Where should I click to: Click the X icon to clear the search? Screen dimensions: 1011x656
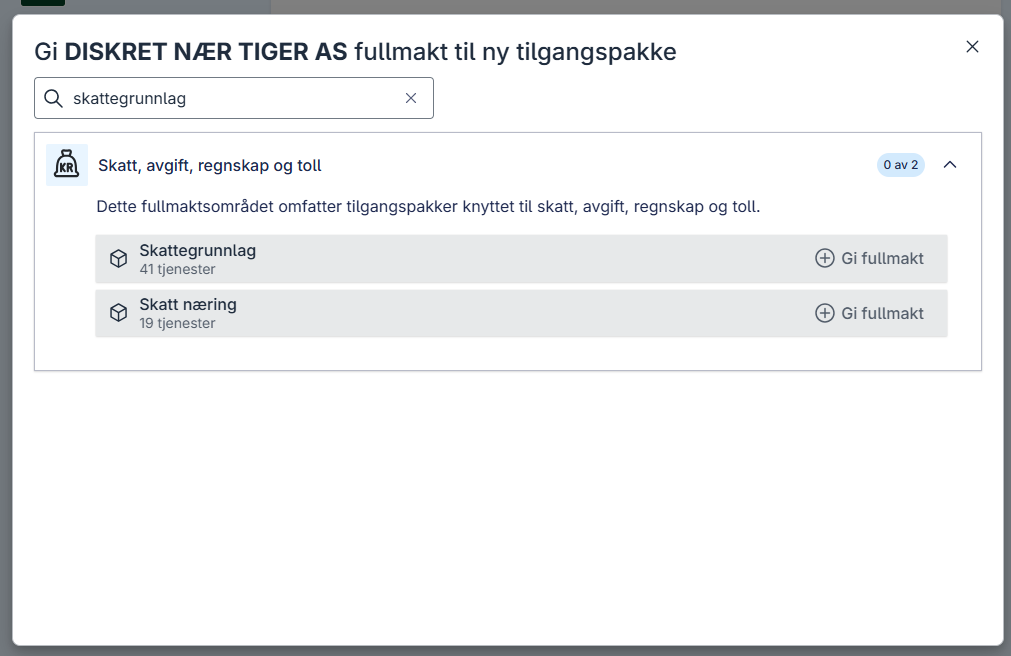pos(410,98)
